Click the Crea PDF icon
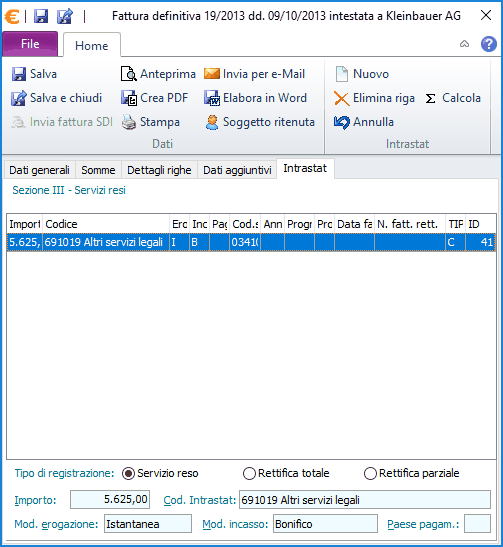 [x=129, y=98]
